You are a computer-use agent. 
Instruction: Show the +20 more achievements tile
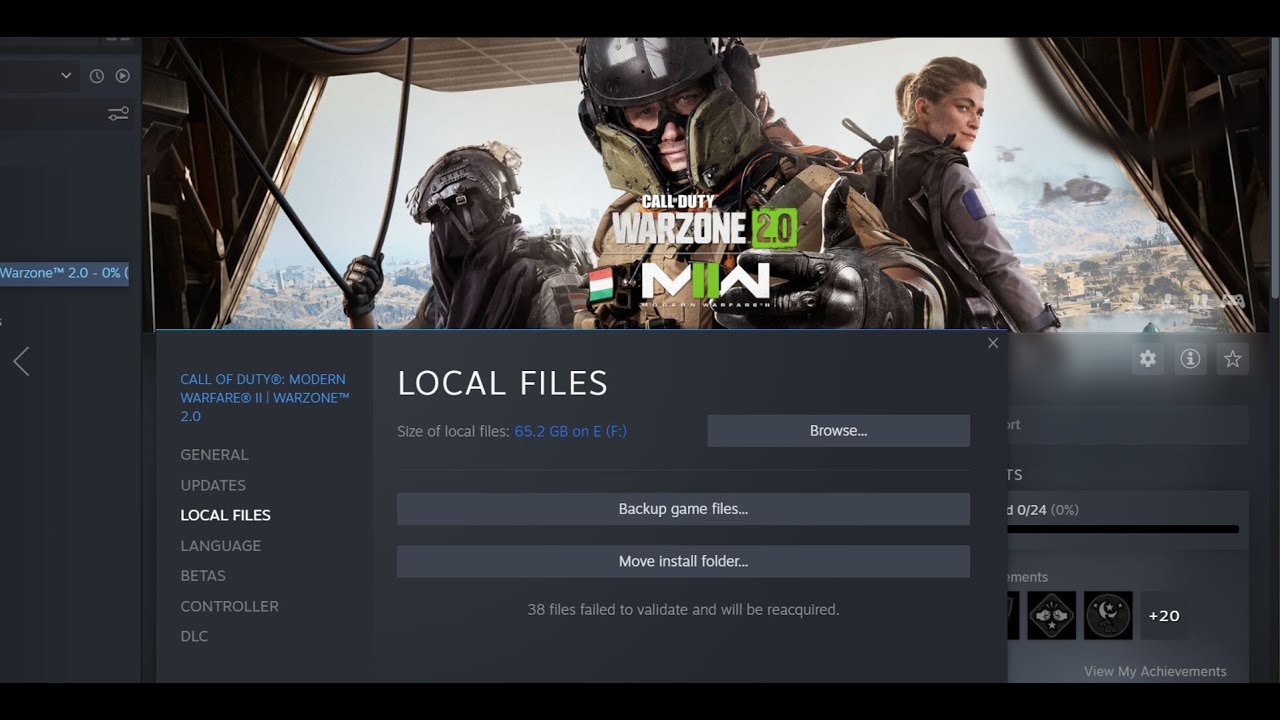(x=1164, y=616)
